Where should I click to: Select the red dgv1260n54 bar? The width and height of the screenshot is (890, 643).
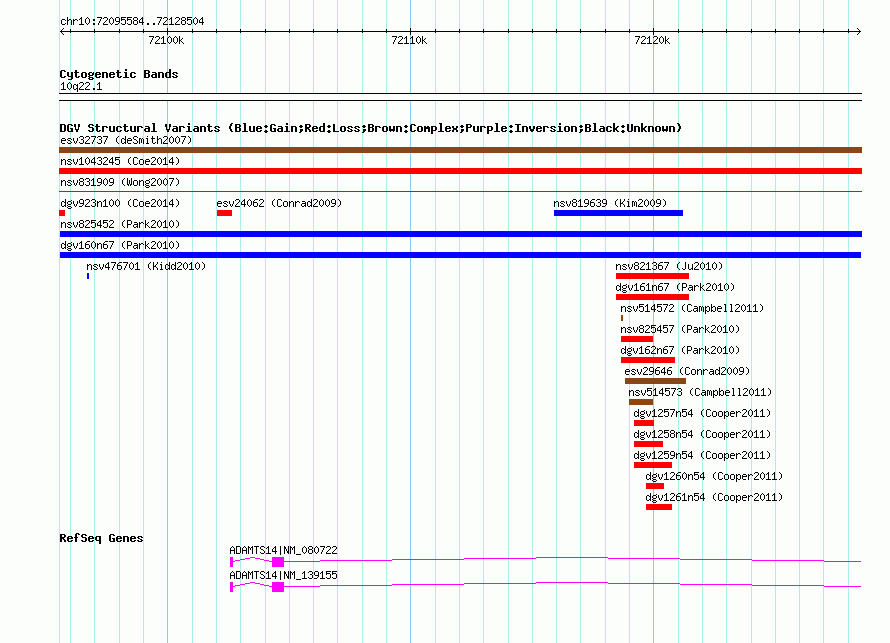(654, 486)
